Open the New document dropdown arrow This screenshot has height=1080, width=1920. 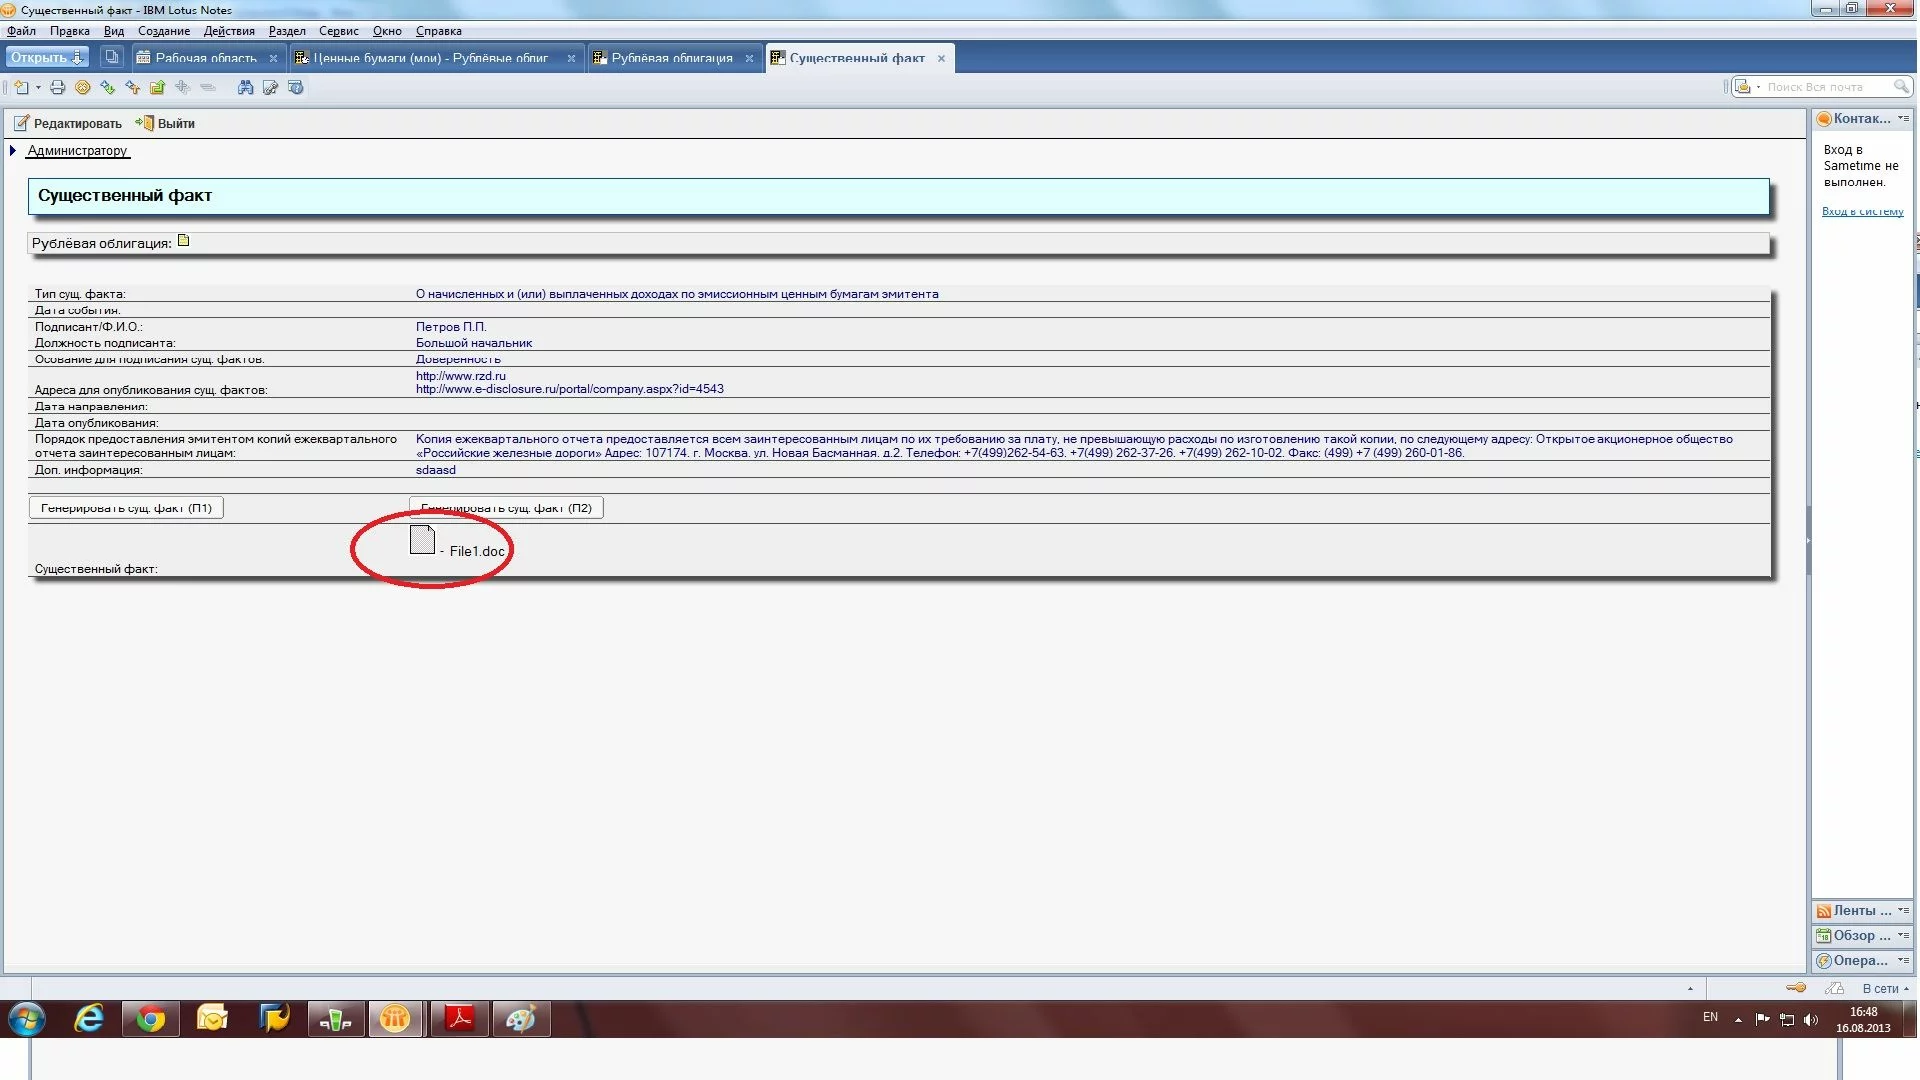click(x=38, y=88)
